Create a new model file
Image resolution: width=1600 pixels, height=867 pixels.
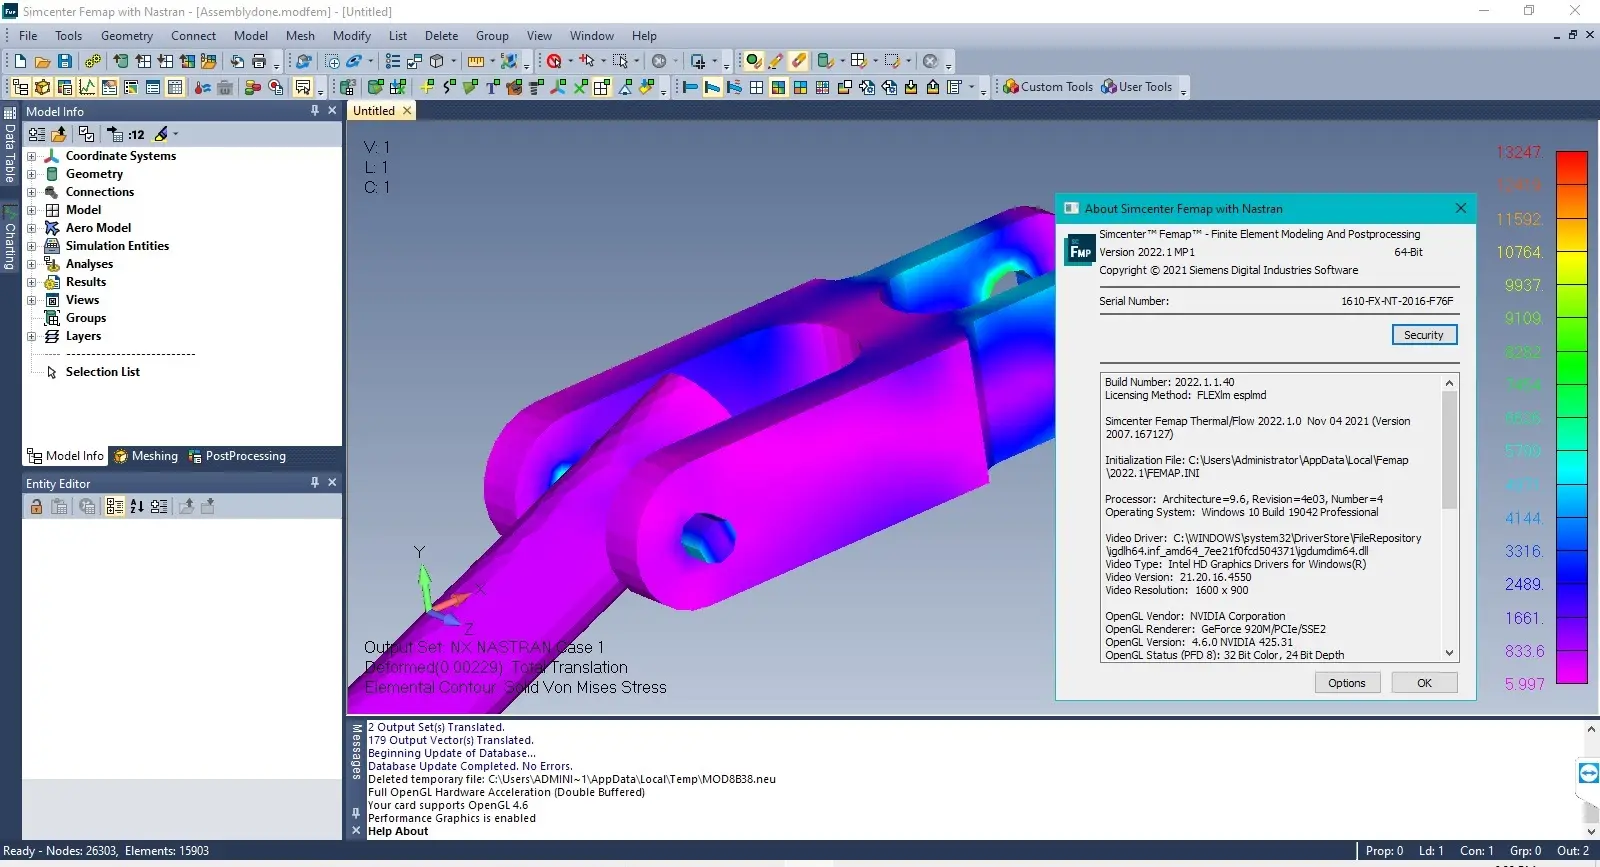pyautogui.click(x=20, y=61)
